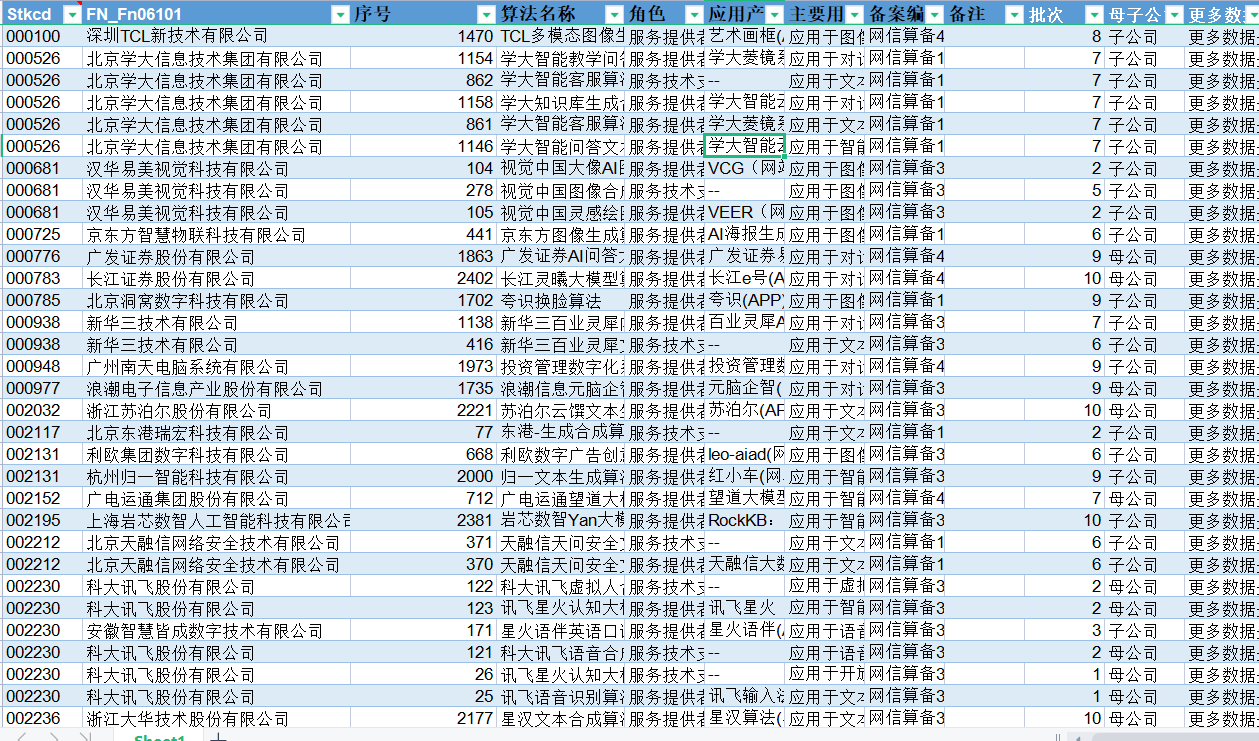Select cell 夸识换脸算法
This screenshot has width=1259, height=741.
(561, 300)
